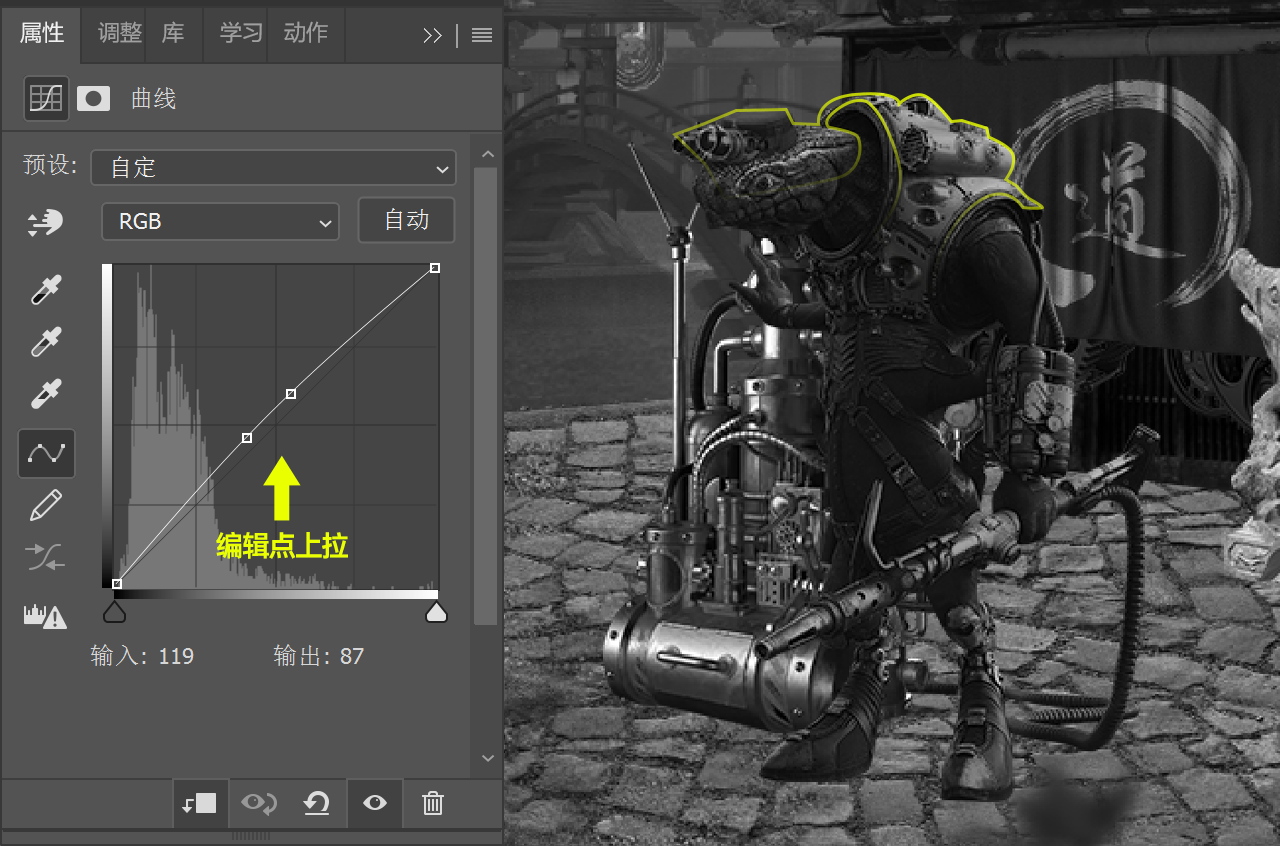Select the top-right curve endpoint
The height and width of the screenshot is (846, 1280).
(435, 268)
